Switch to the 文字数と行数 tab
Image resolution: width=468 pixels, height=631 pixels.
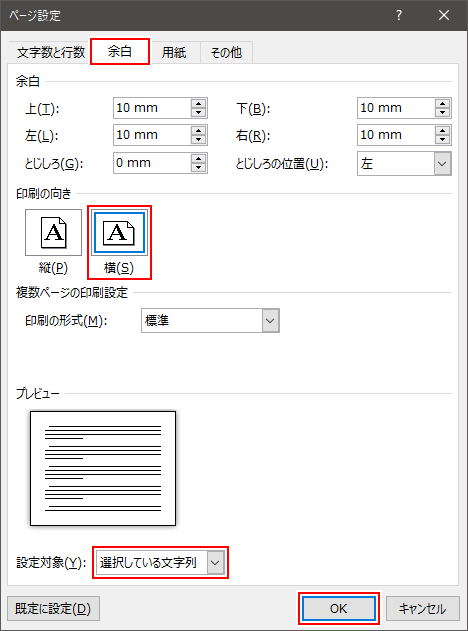[x=51, y=52]
